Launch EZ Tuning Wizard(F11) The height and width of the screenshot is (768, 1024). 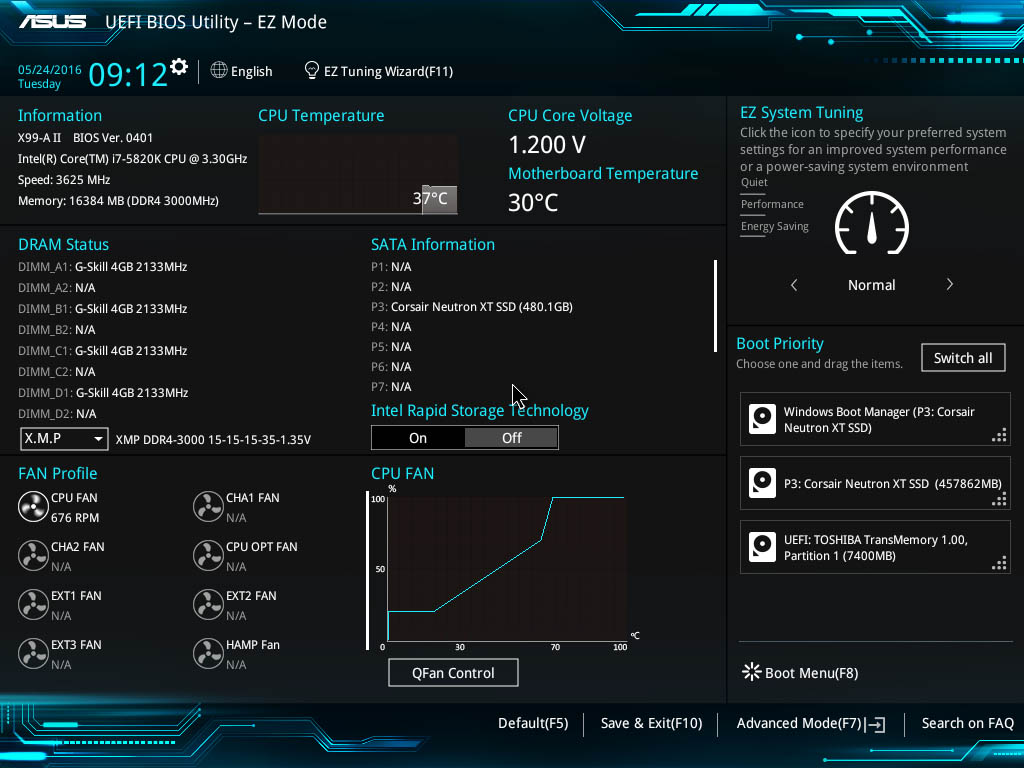(388, 71)
